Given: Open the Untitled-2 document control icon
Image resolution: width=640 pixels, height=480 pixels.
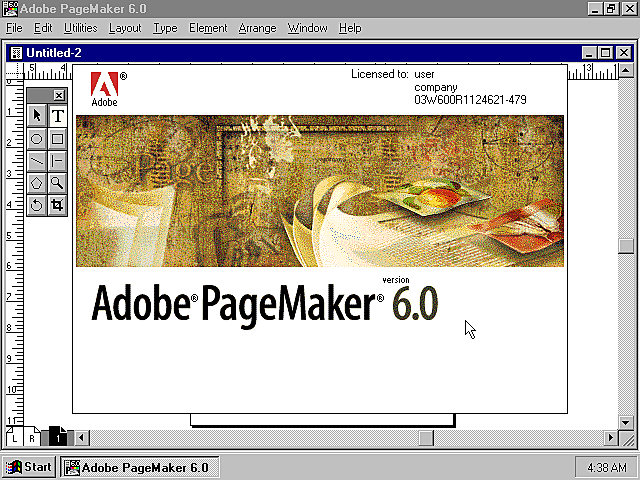Looking at the screenshot, I should pyautogui.click(x=16, y=53).
